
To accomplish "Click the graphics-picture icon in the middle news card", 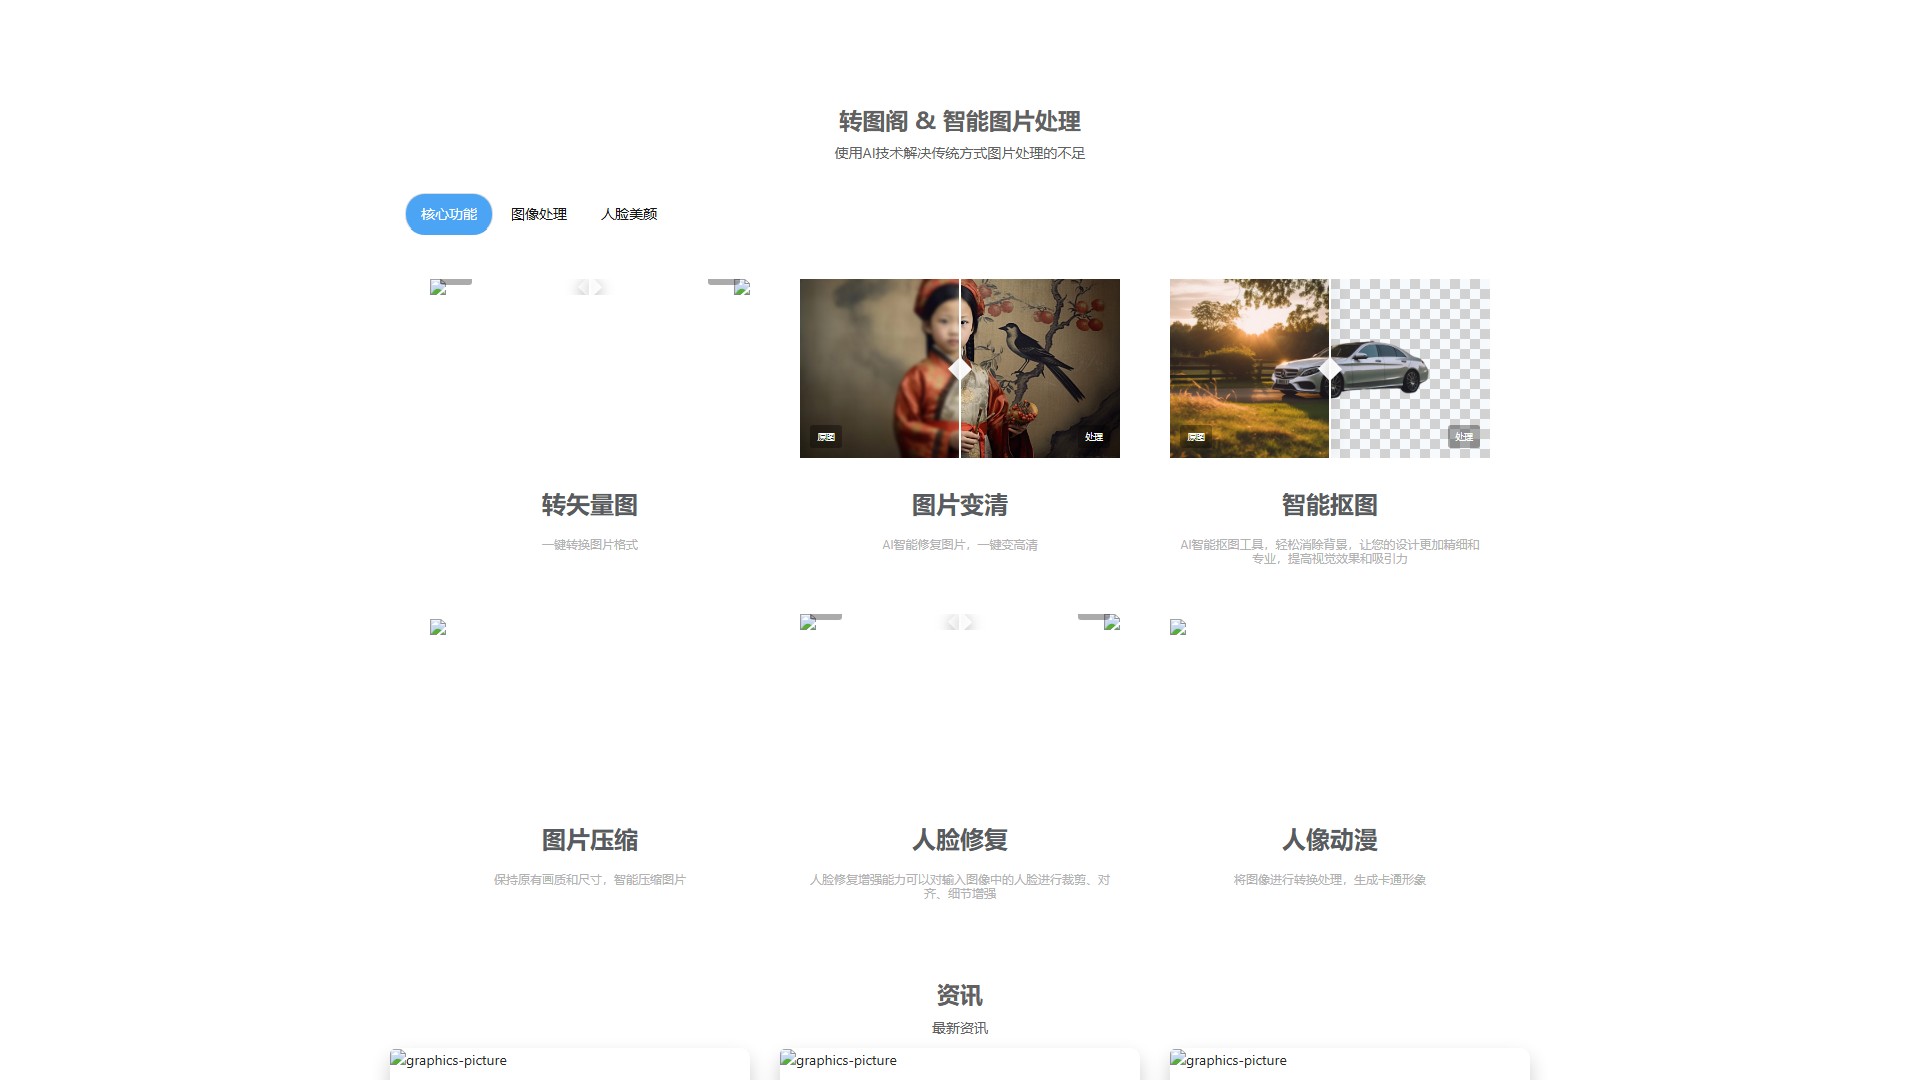I will [x=787, y=1060].
